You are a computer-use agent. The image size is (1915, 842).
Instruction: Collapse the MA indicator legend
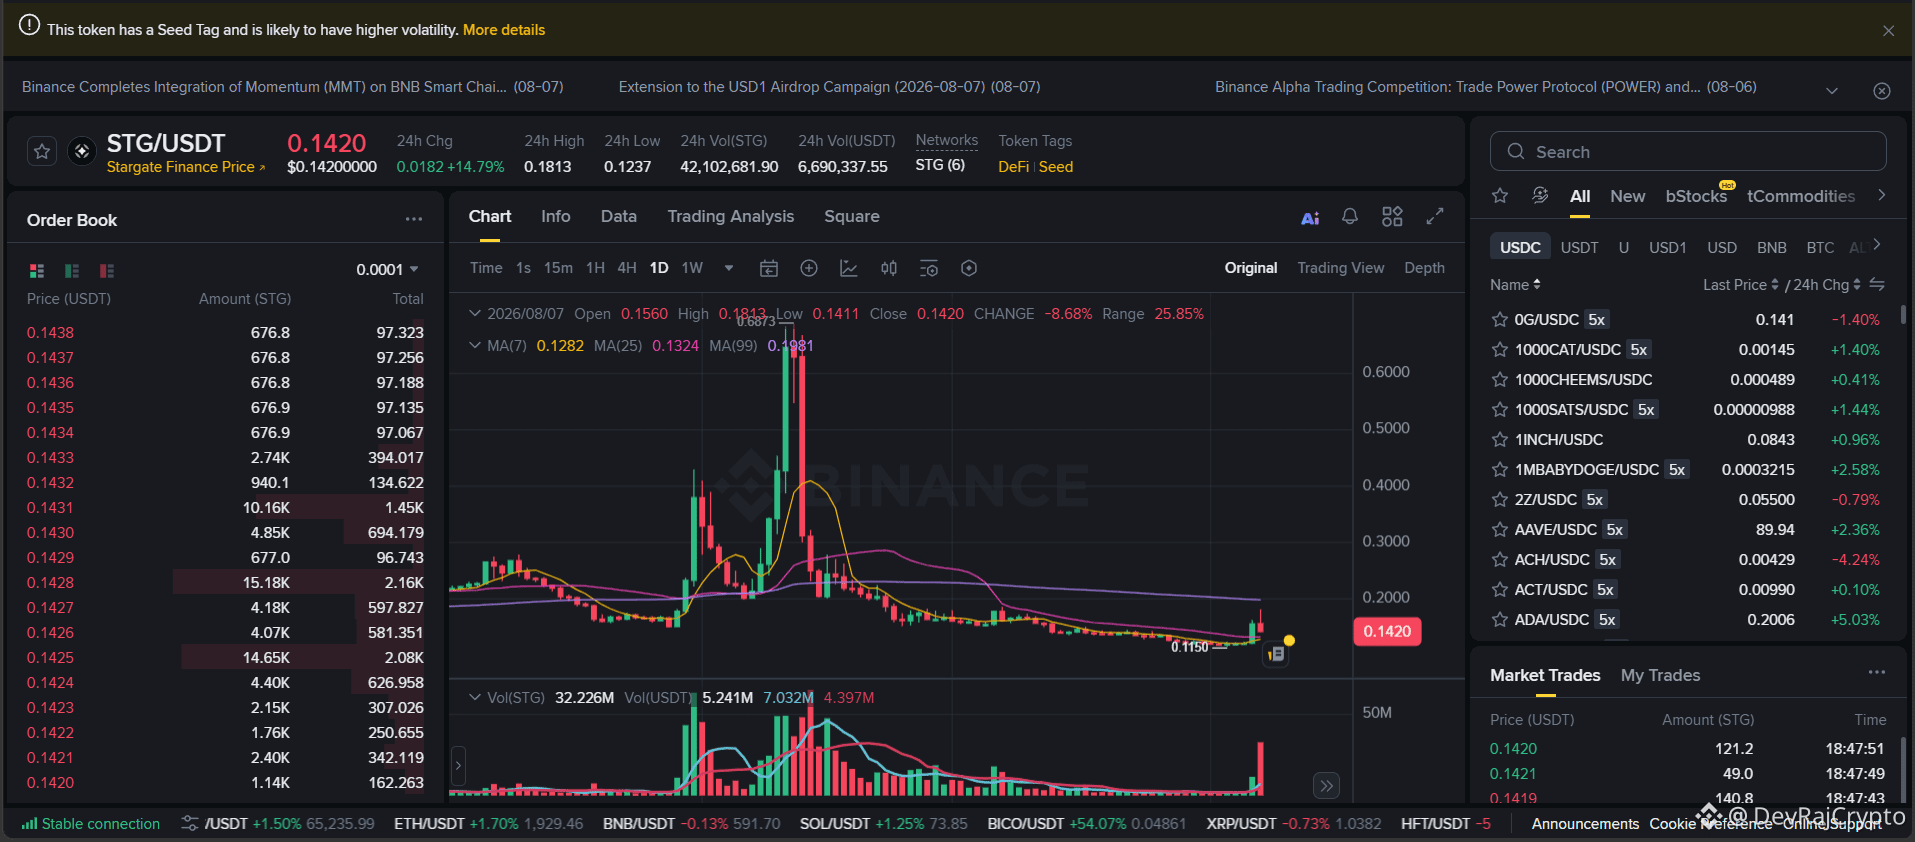point(475,346)
